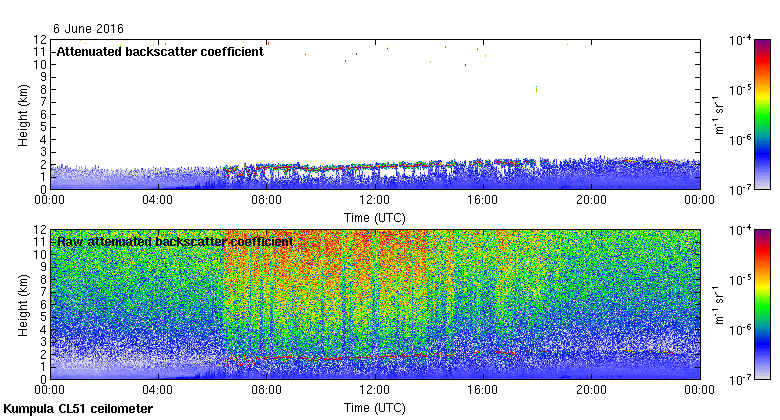780x420 pixels.
Task: Click the 16:00 tick label under the top plot
Action: pos(483,200)
